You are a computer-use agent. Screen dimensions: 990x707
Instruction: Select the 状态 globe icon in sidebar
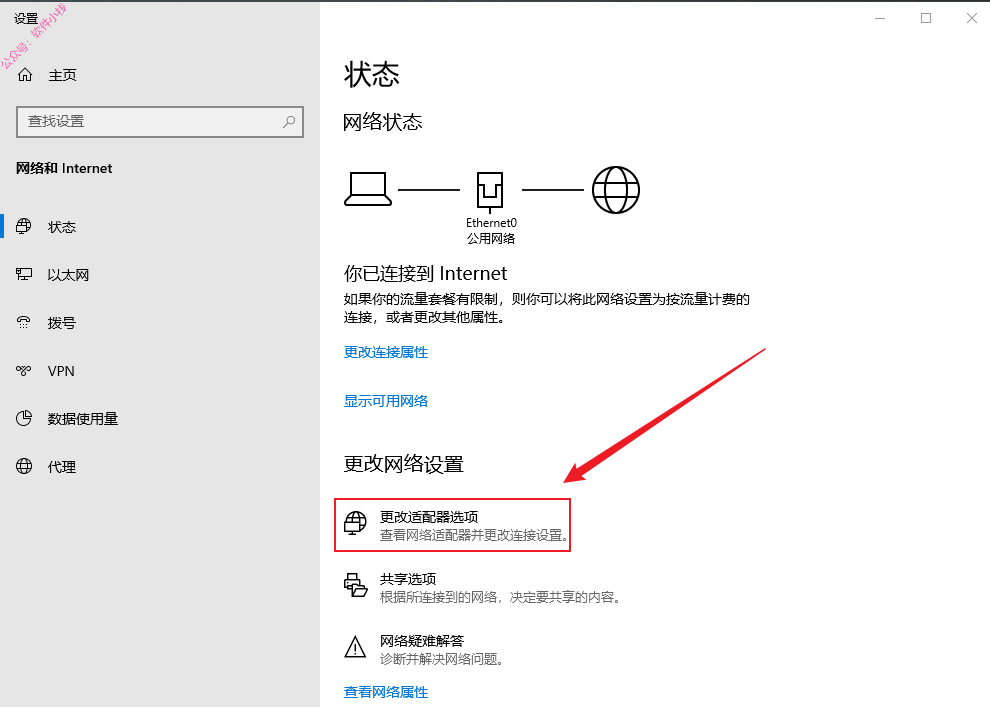[x=23, y=226]
